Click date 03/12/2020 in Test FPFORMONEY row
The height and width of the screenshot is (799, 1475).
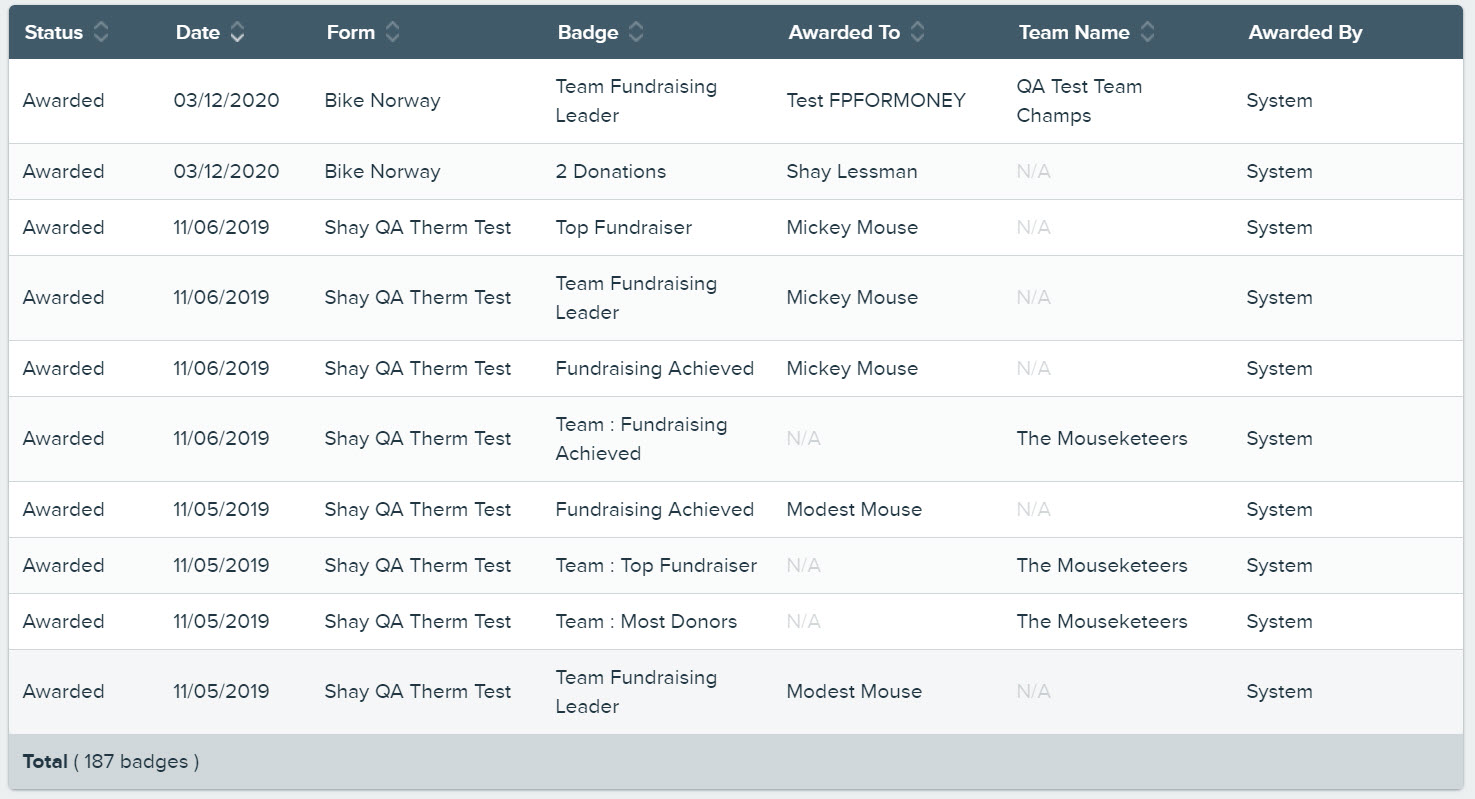click(x=226, y=100)
